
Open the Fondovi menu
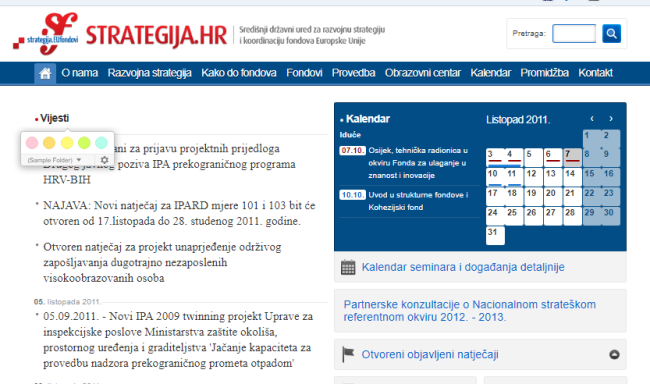(x=304, y=73)
